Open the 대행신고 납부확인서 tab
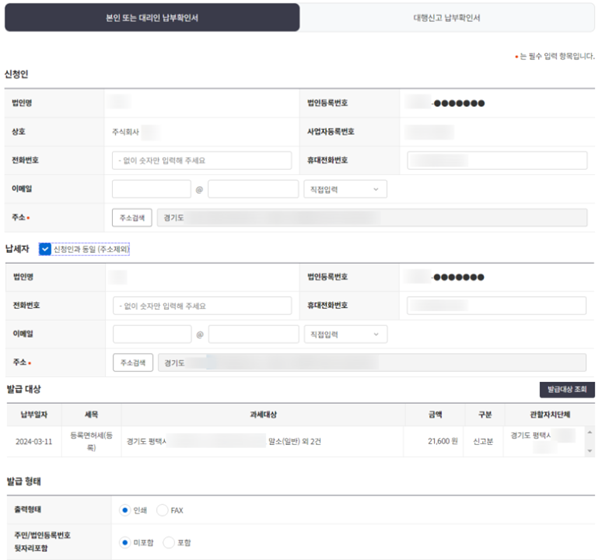 point(448,18)
